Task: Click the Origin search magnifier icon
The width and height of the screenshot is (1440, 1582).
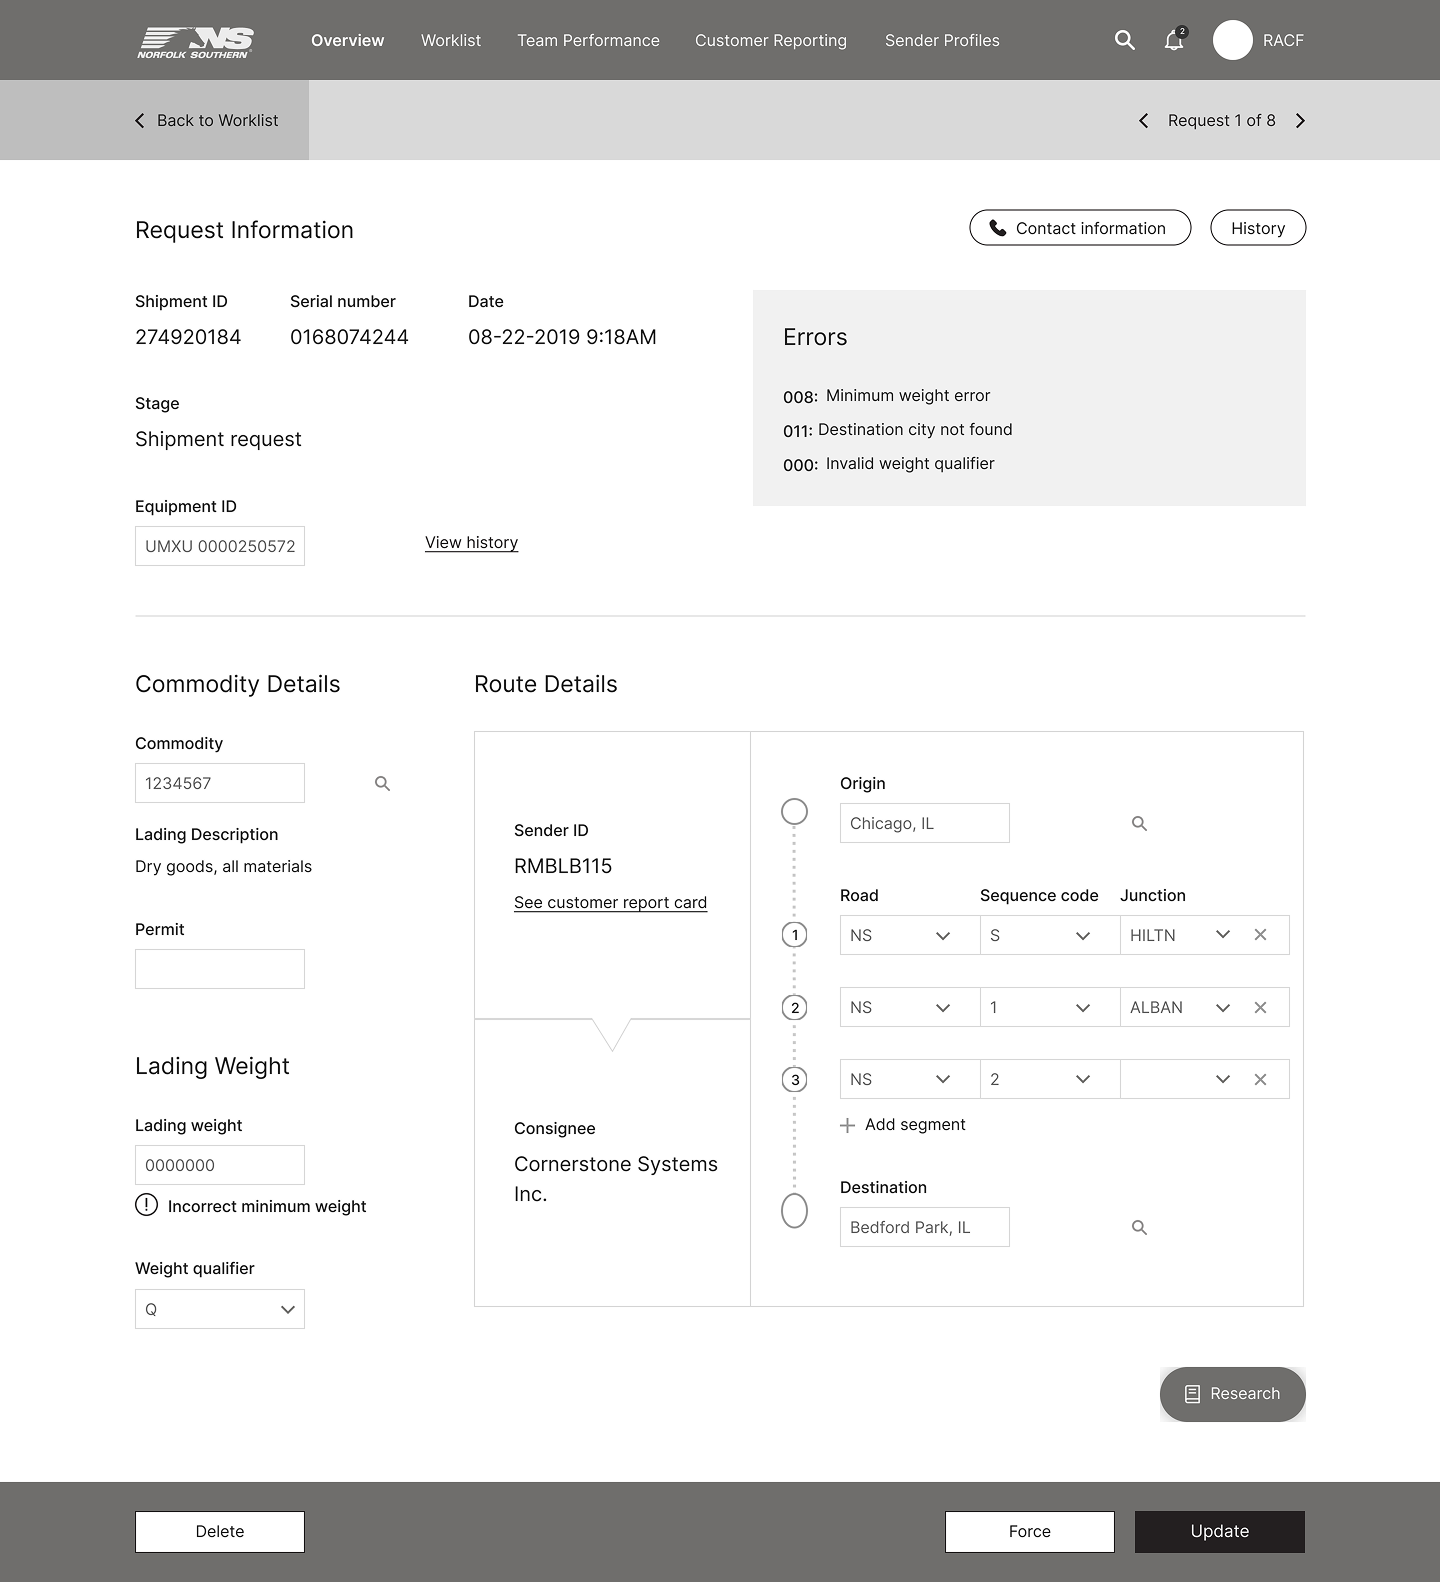Action: [x=1139, y=823]
